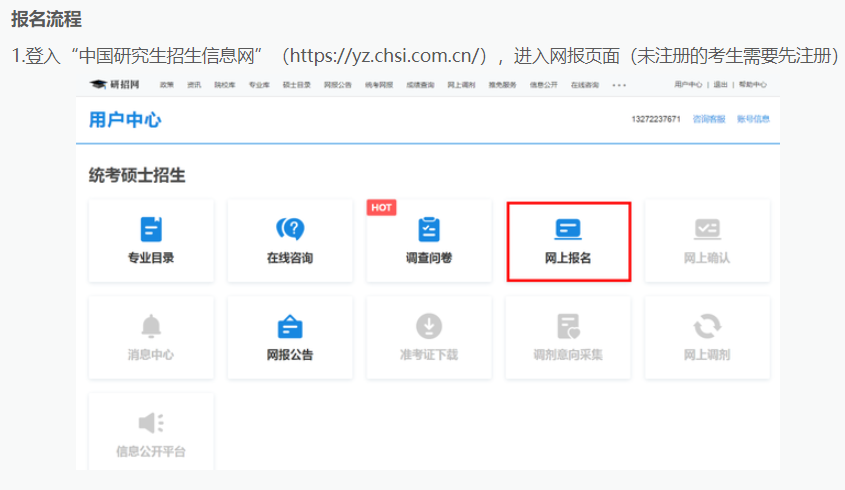Click the 调查问卷 label text
The height and width of the screenshot is (490, 845).
pos(429,258)
